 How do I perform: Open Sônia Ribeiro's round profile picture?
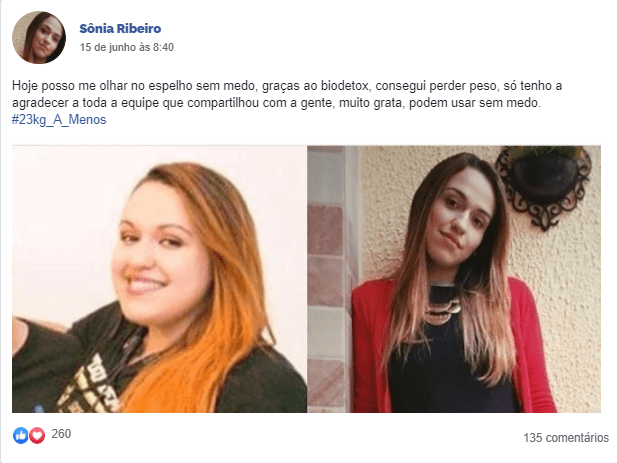click(x=39, y=37)
